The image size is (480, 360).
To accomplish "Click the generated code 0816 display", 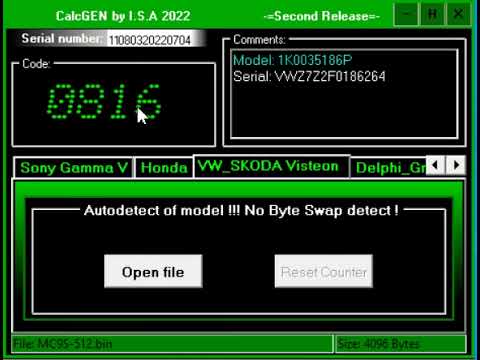I will pyautogui.click(x=104, y=101).
